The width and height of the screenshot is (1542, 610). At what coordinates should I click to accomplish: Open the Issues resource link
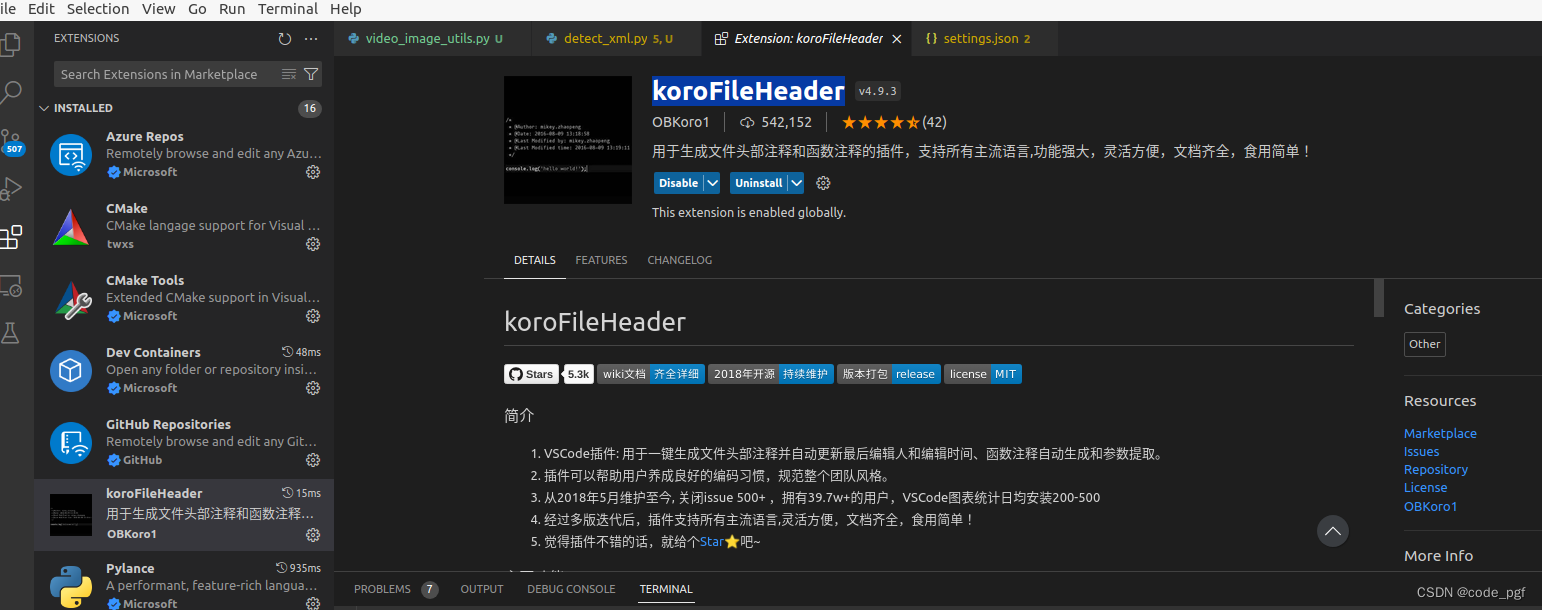pyautogui.click(x=1421, y=451)
